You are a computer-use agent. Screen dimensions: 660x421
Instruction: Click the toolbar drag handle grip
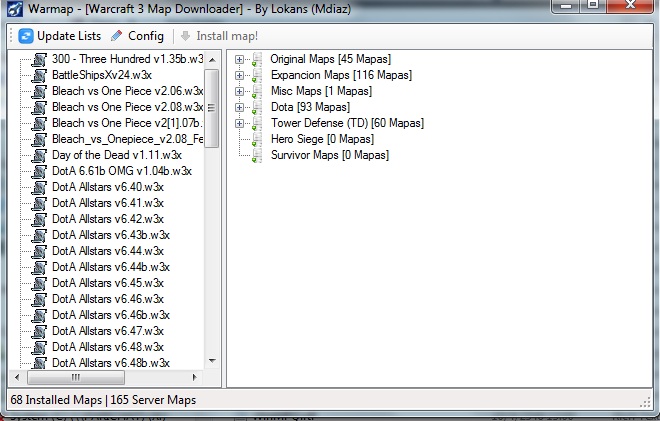[x=12, y=36]
